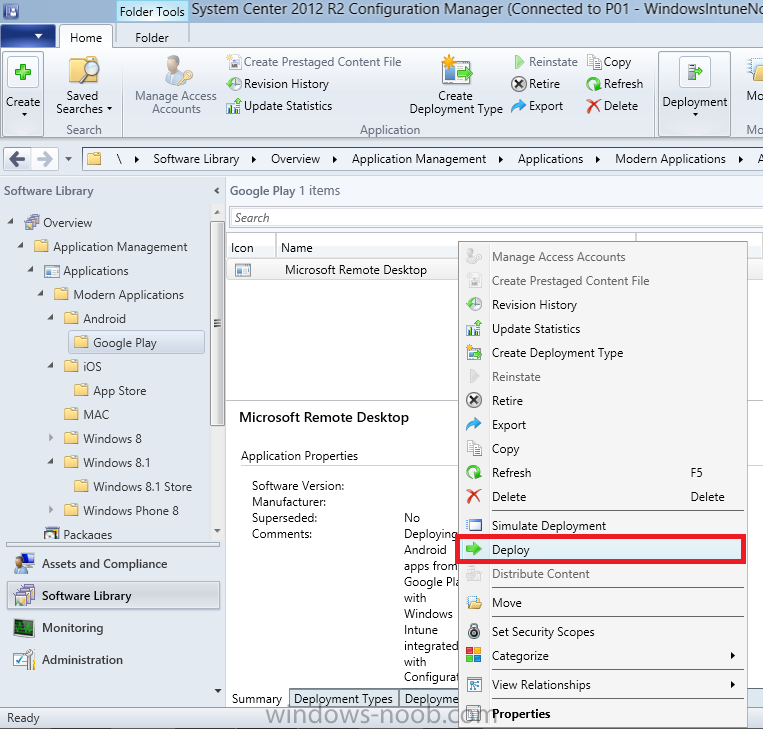The width and height of the screenshot is (763, 729).
Task: Click Update Statistics in the ribbon
Action: 279,106
